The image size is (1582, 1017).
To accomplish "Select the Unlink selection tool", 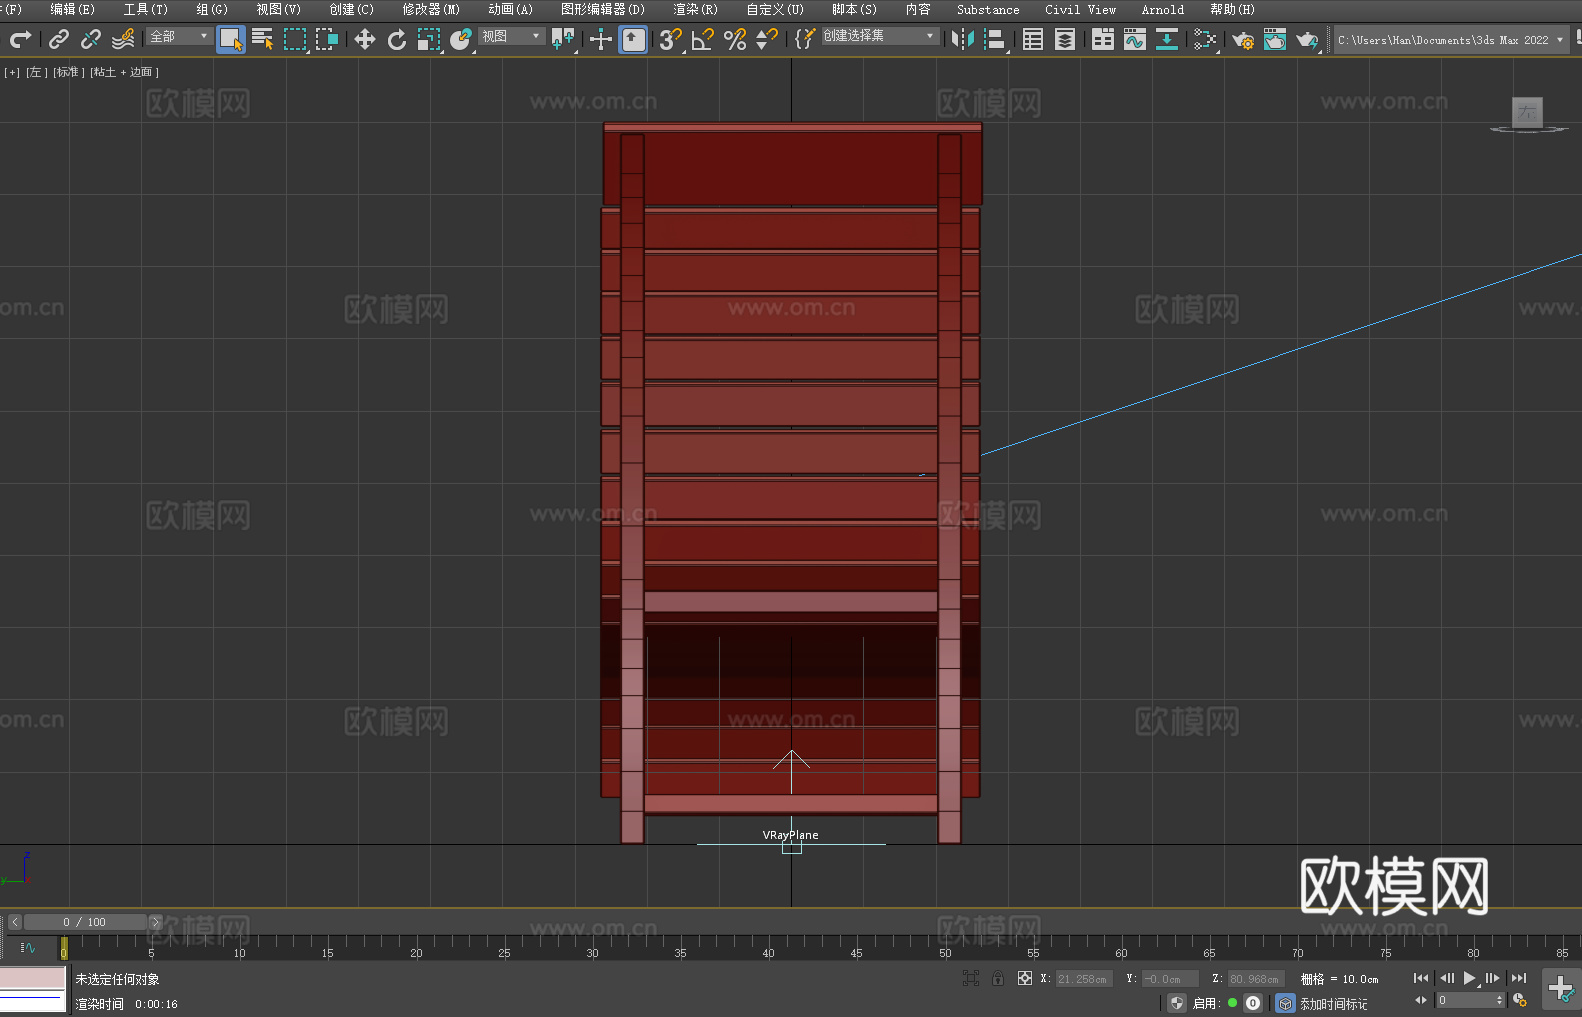I will click(91, 39).
